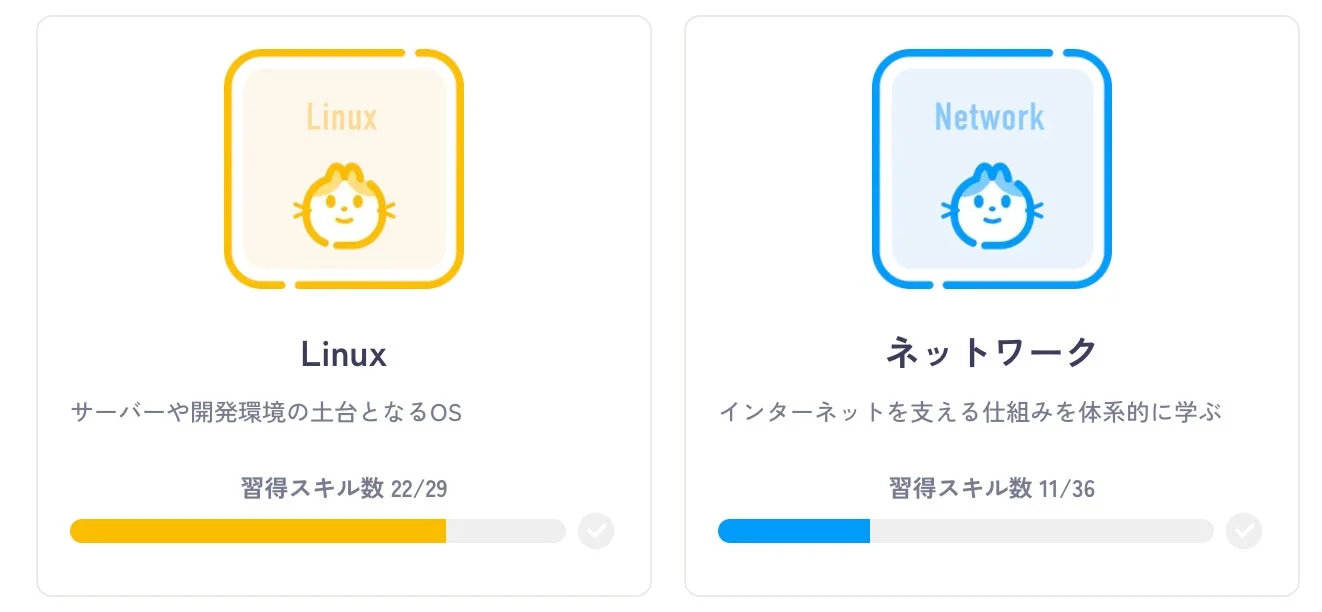Click the 'Network' label inside the blue badge
This screenshot has height=612, width=1322.
988,118
